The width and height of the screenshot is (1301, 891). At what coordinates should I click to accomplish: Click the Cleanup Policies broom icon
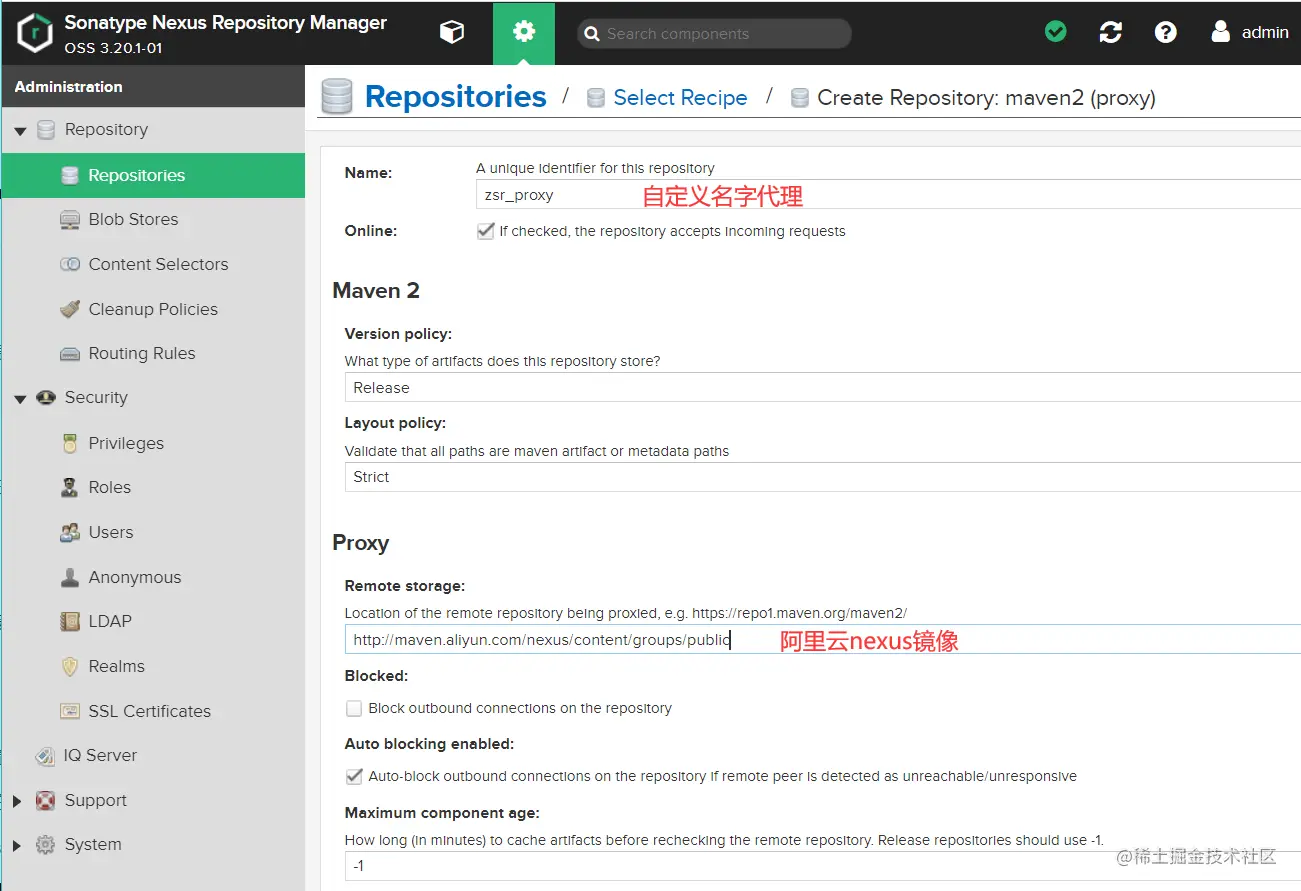click(70, 309)
